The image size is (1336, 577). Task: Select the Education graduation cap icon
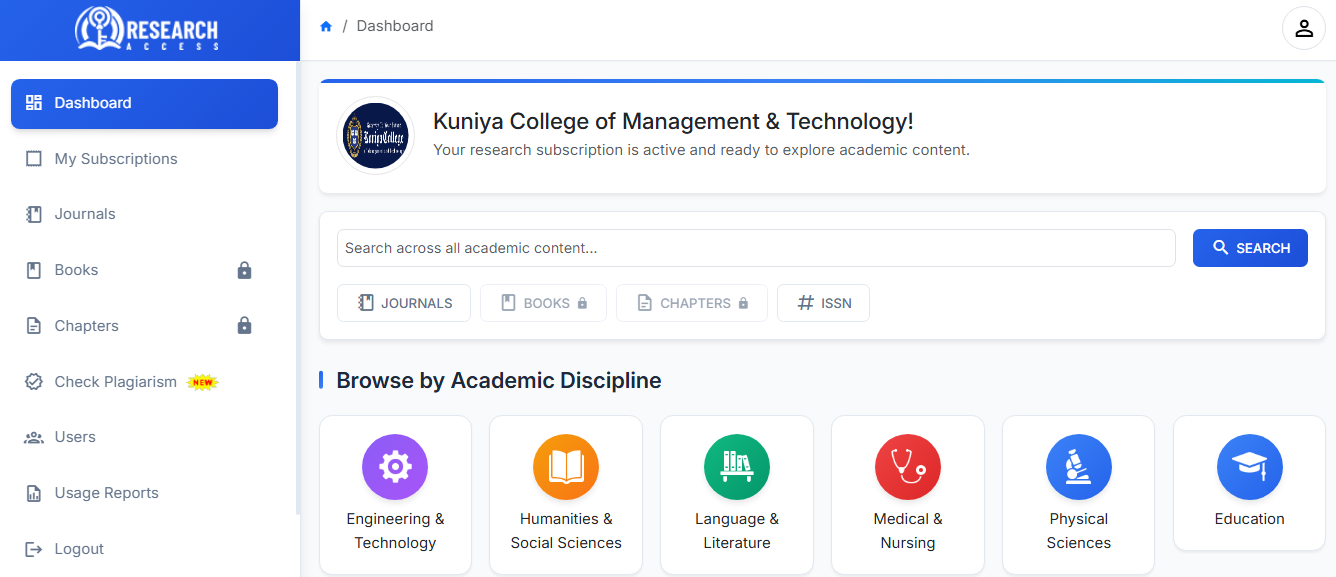(x=1249, y=467)
